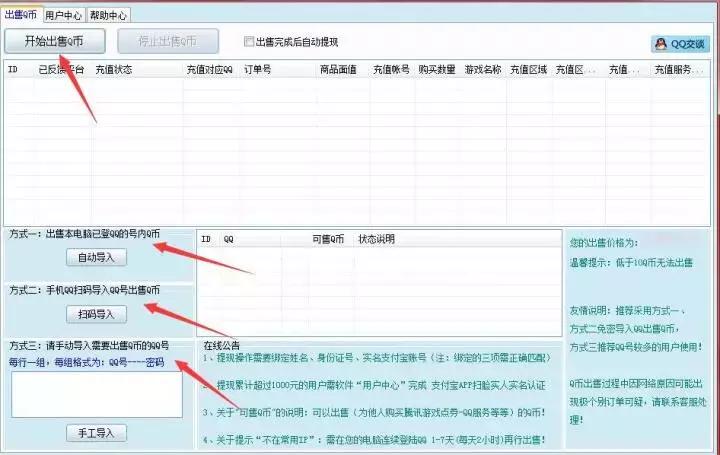Select the 充值对应QQ column header
Screen dimensions: 720x455
click(x=209, y=70)
